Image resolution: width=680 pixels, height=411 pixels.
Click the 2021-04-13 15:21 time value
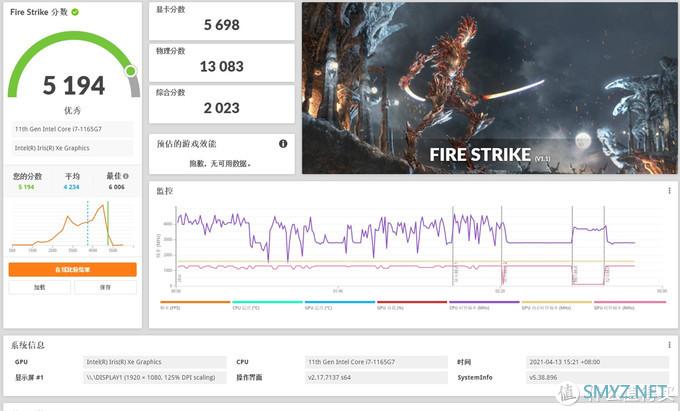pyautogui.click(x=597, y=362)
